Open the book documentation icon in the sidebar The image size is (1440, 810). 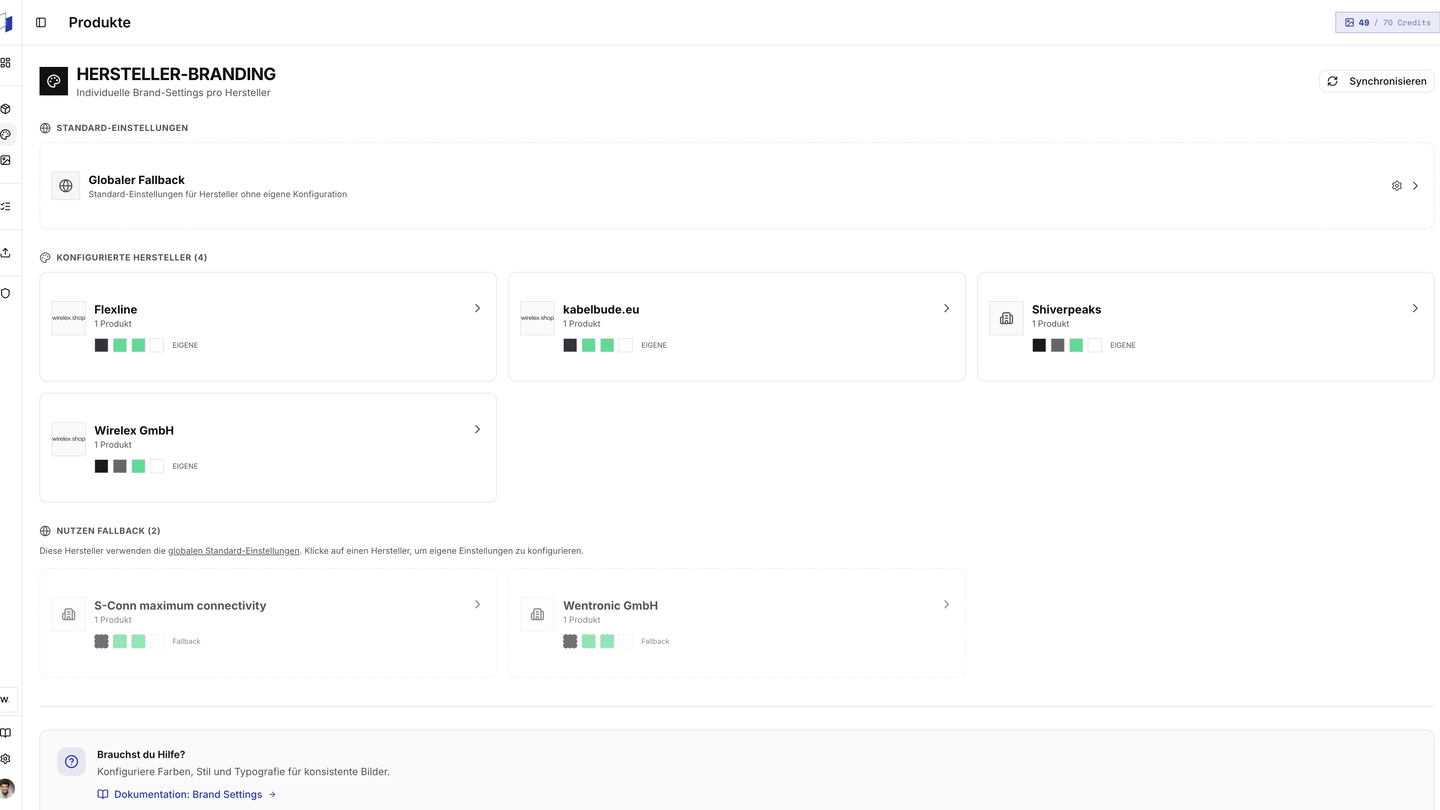[x=5, y=733]
